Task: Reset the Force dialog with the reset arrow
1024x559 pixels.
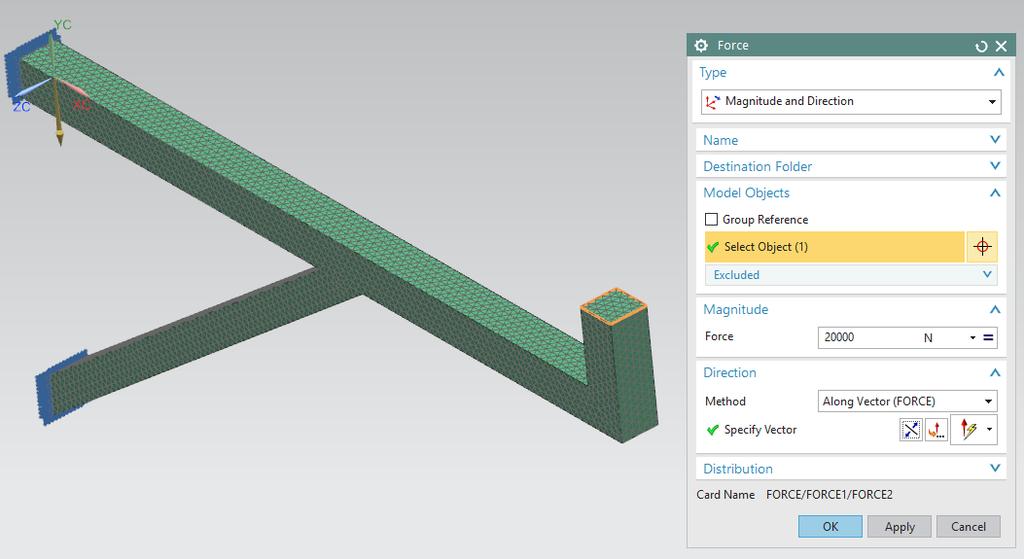Action: tap(981, 46)
